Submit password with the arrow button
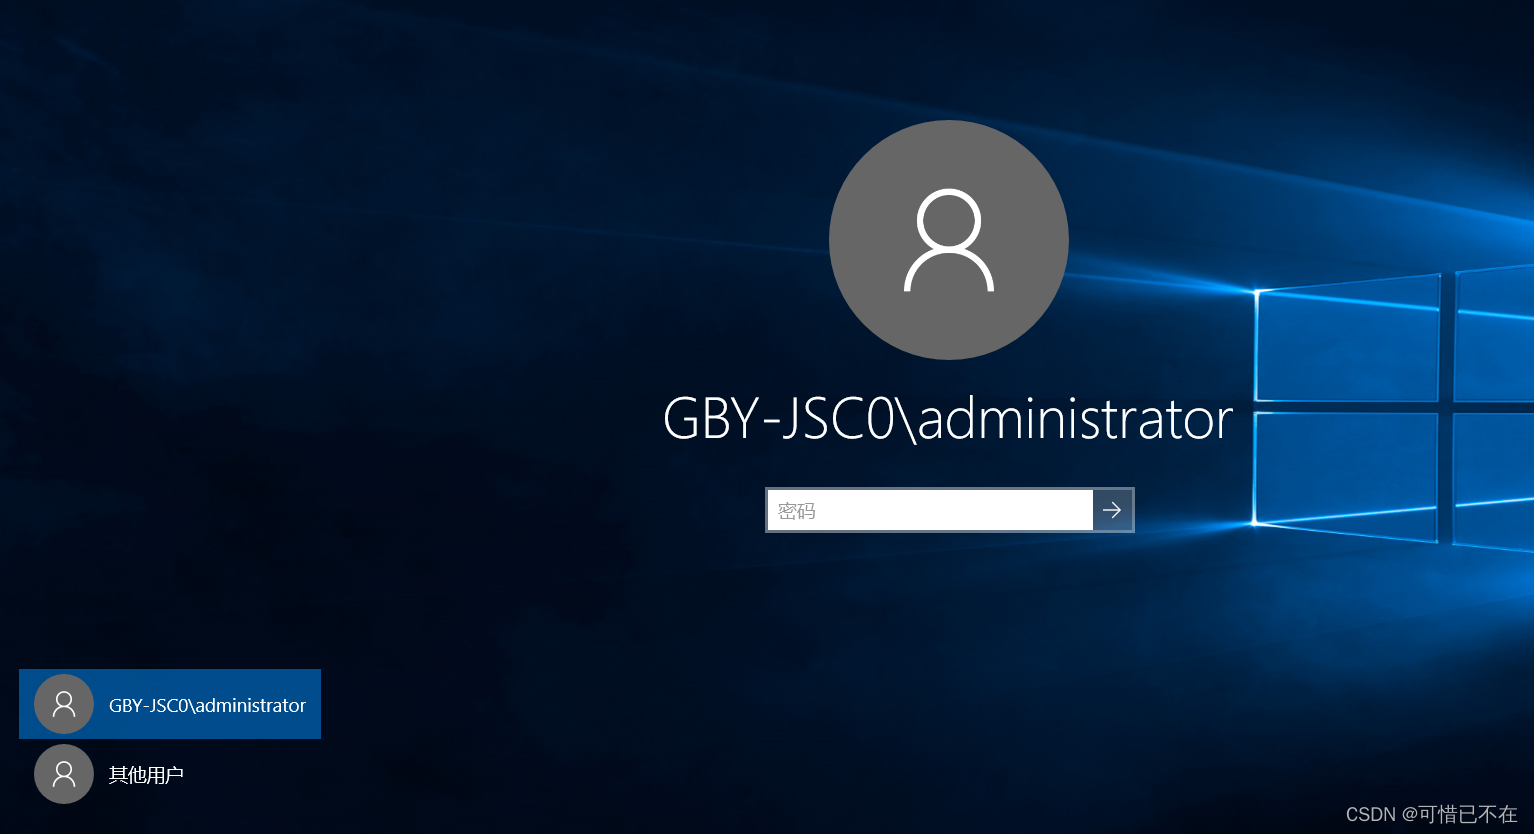This screenshot has width=1534, height=834. pyautogui.click(x=1112, y=510)
